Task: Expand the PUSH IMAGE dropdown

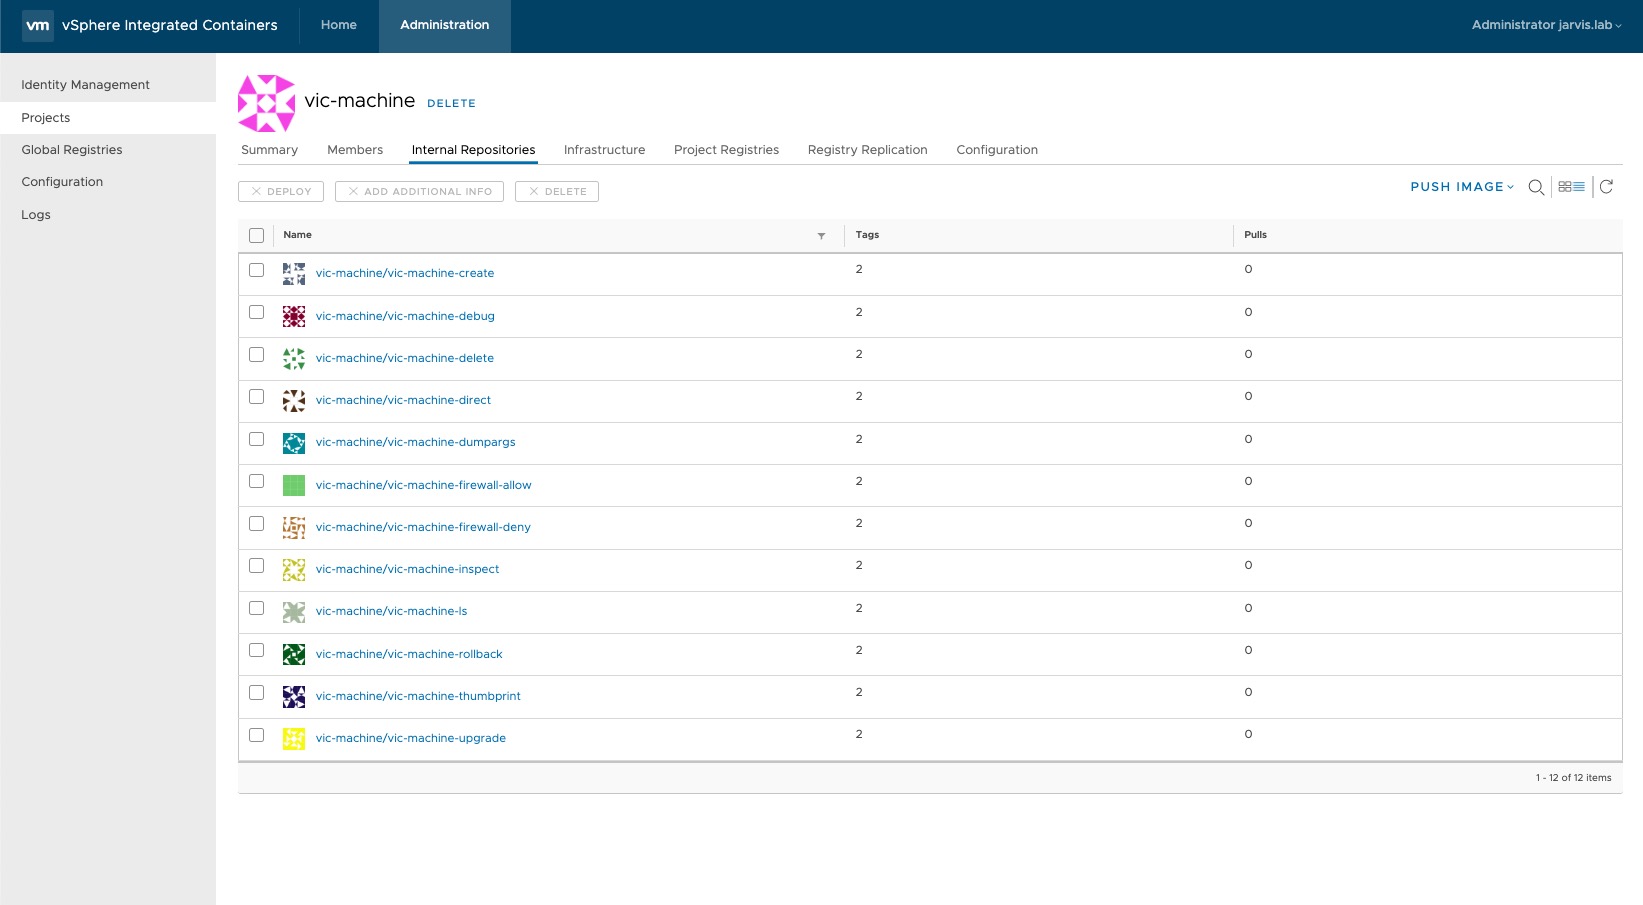Action: pos(1462,187)
